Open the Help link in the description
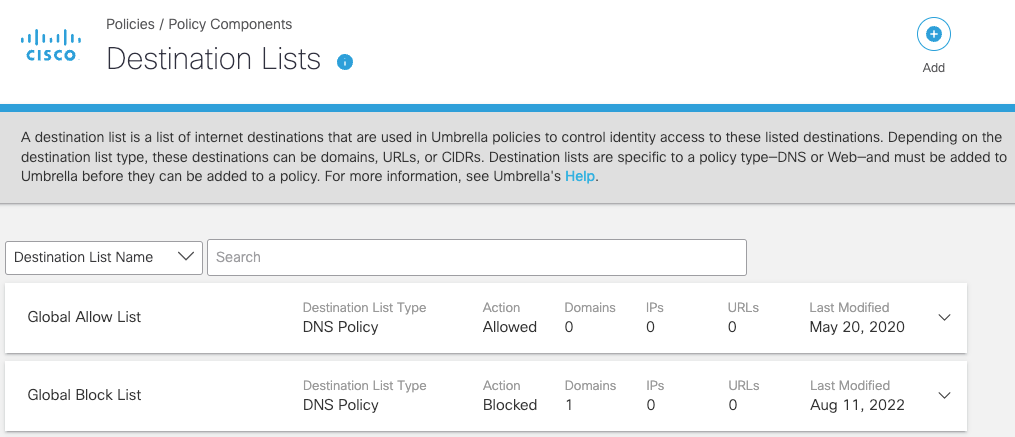The width and height of the screenshot is (1015, 437). pyautogui.click(x=580, y=176)
